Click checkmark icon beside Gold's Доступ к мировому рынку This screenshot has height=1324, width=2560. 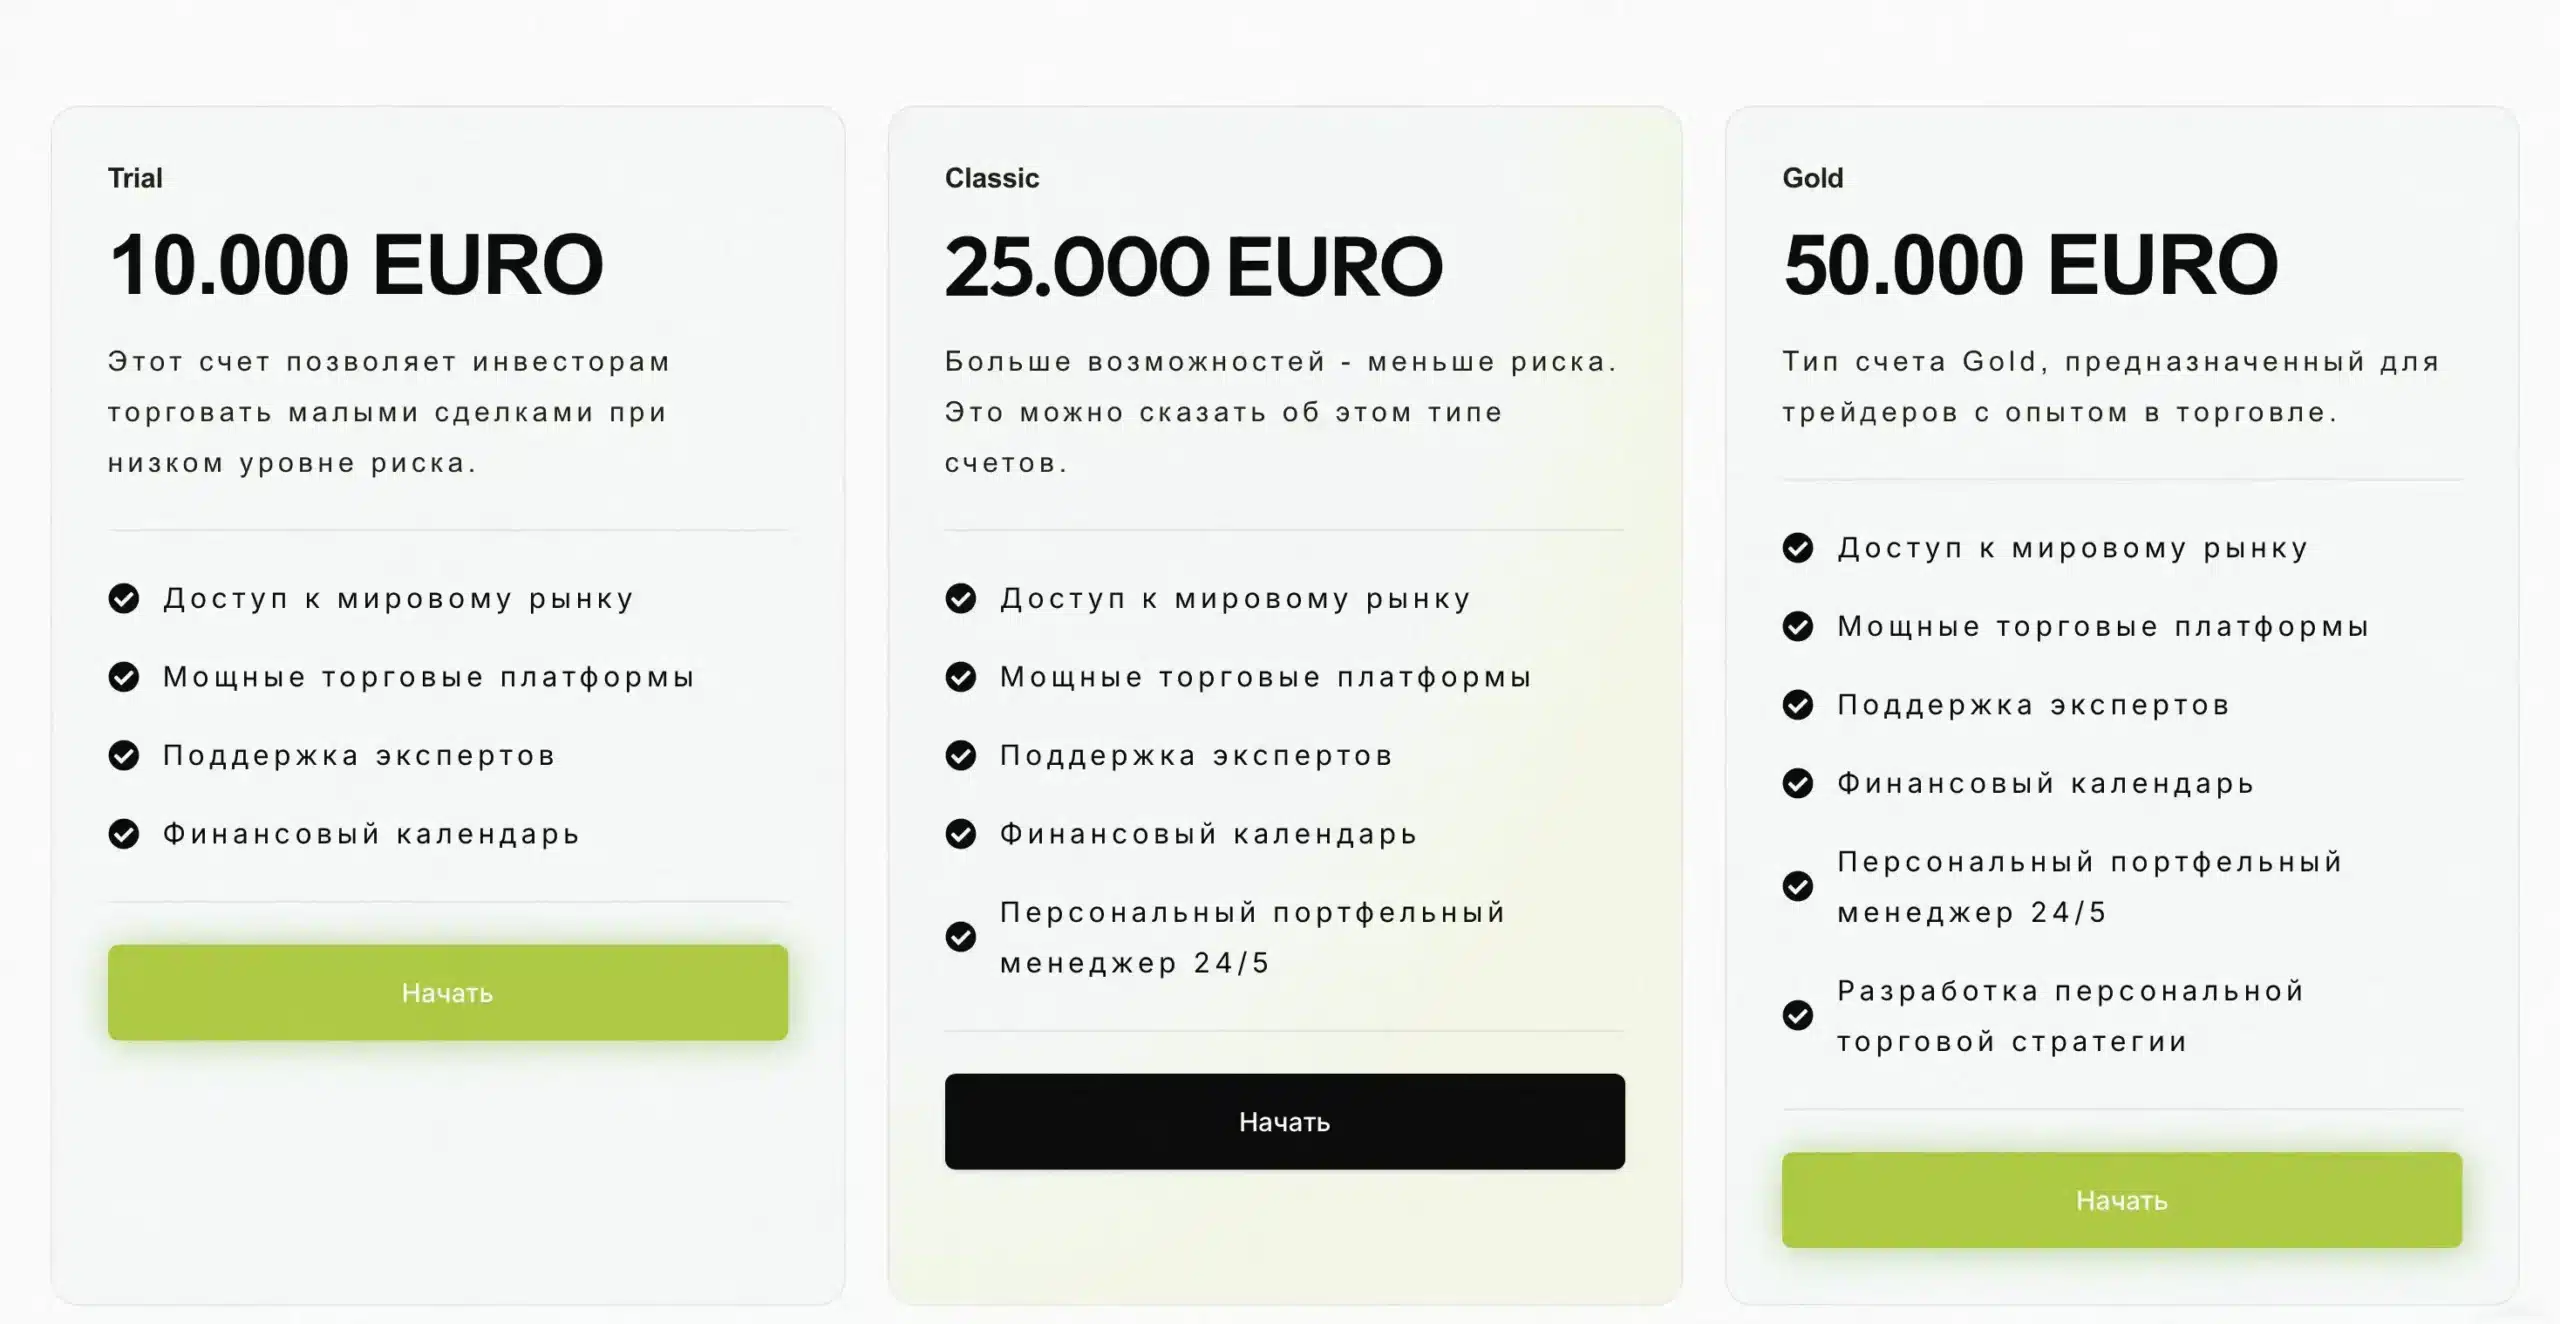point(1798,548)
